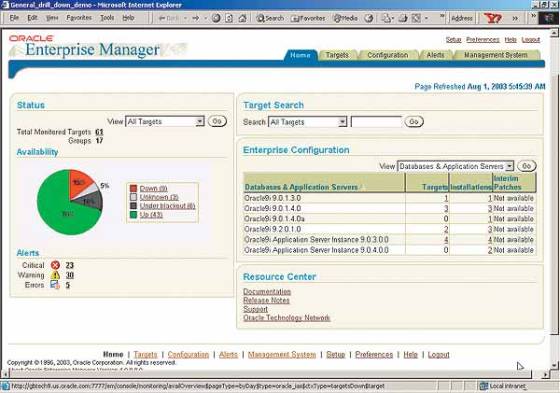Screen dimensions: 560x393
Task: Expand the Databases & Application Servers view dropdown
Action: [509, 166]
